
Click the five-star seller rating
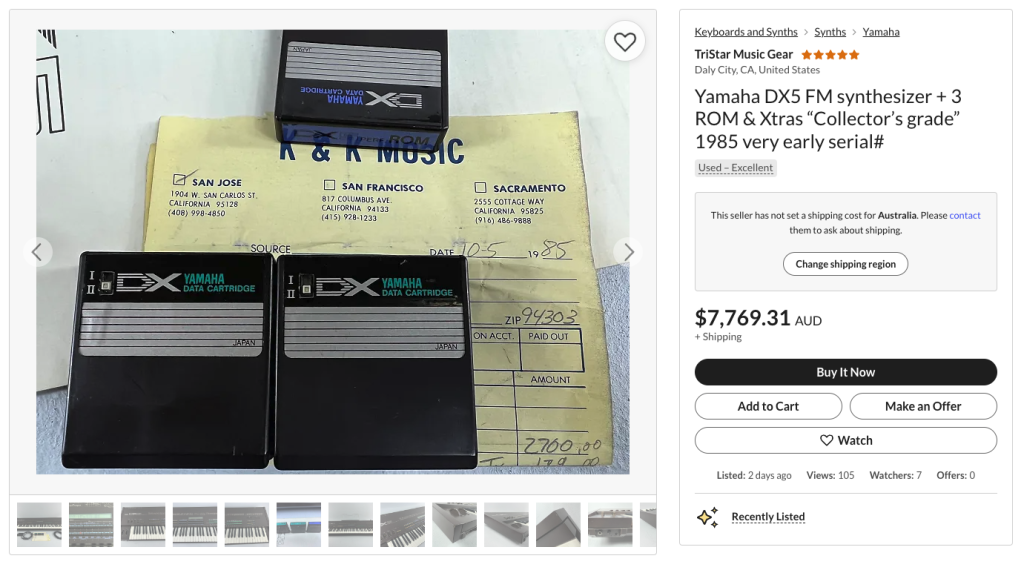[830, 55]
